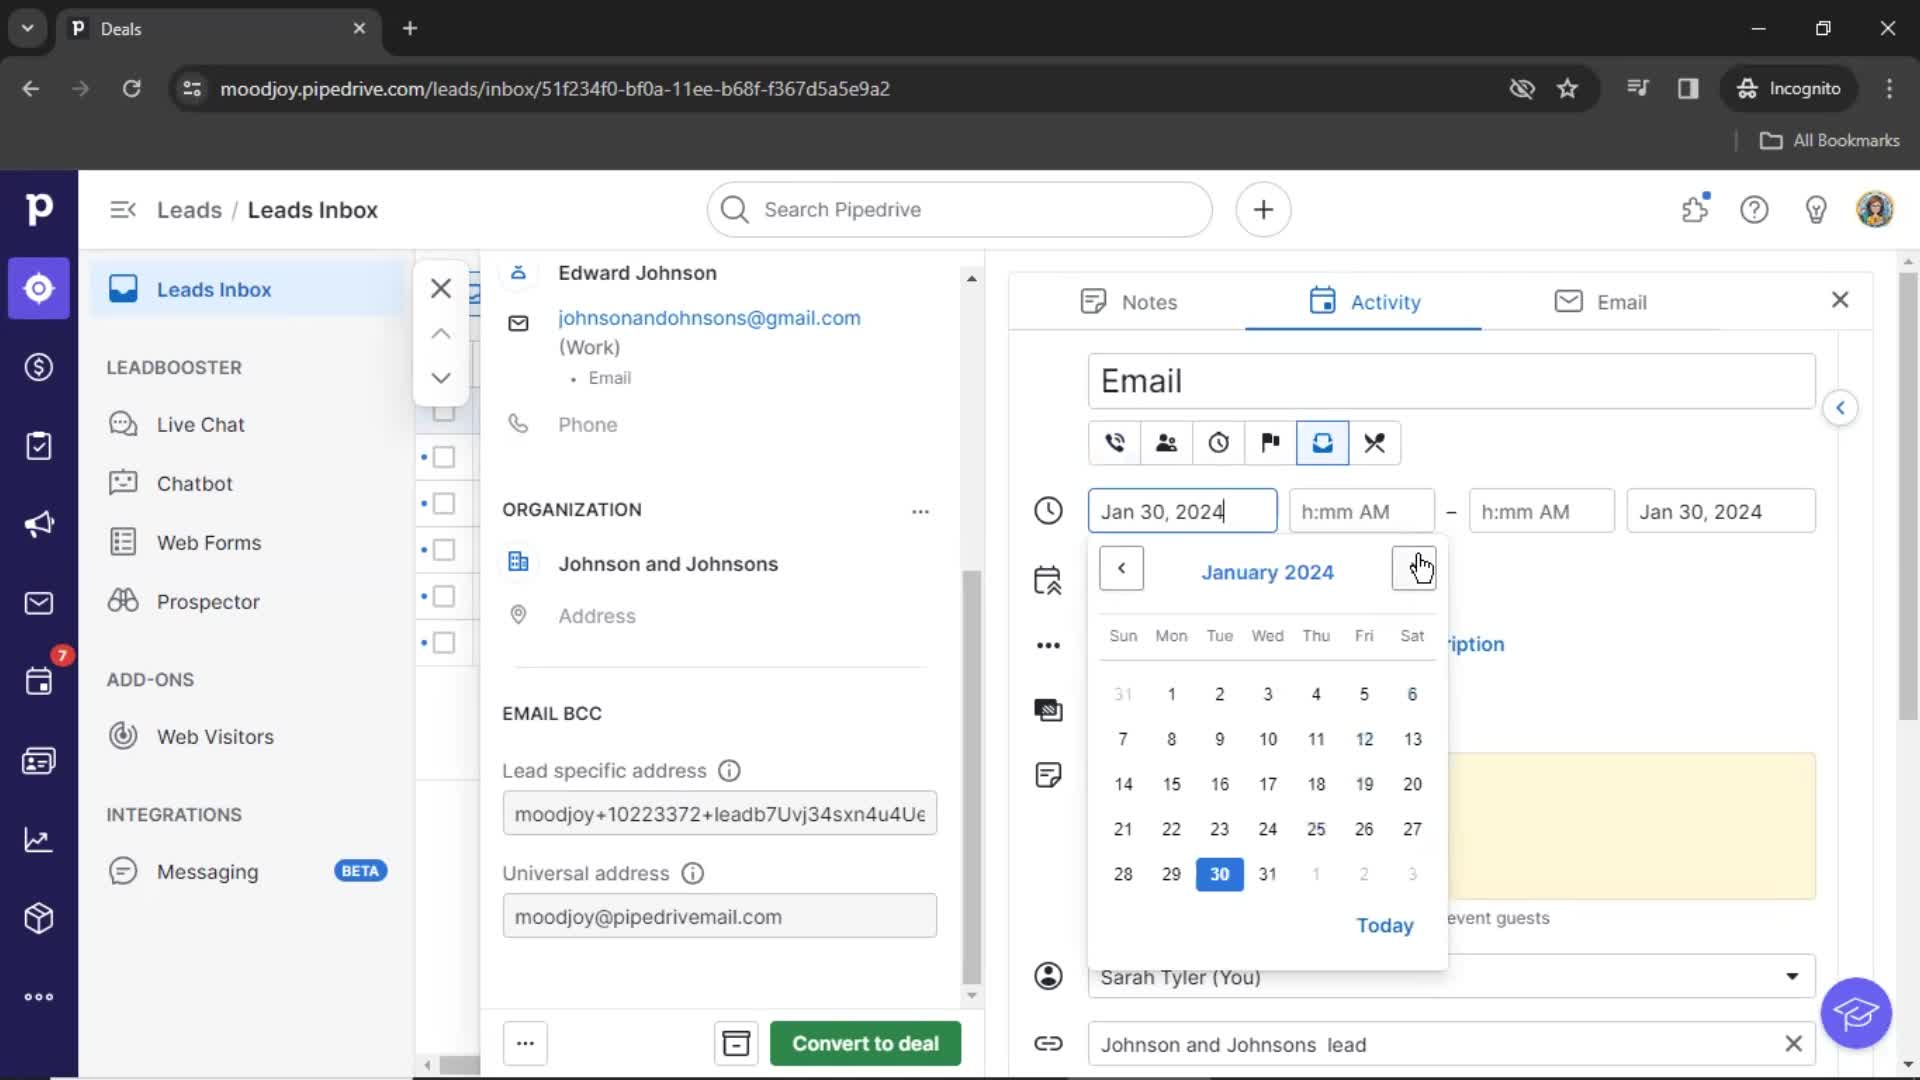Open johnsonandohnsons@gmail.com email link
1920x1080 pixels.
point(709,317)
